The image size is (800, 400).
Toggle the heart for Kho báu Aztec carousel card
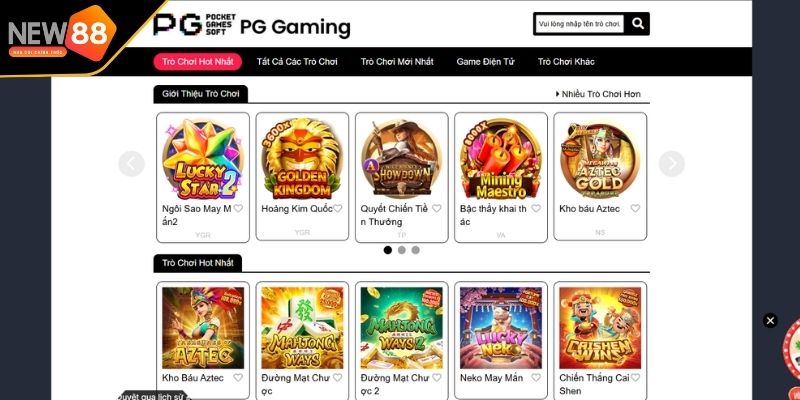(635, 208)
